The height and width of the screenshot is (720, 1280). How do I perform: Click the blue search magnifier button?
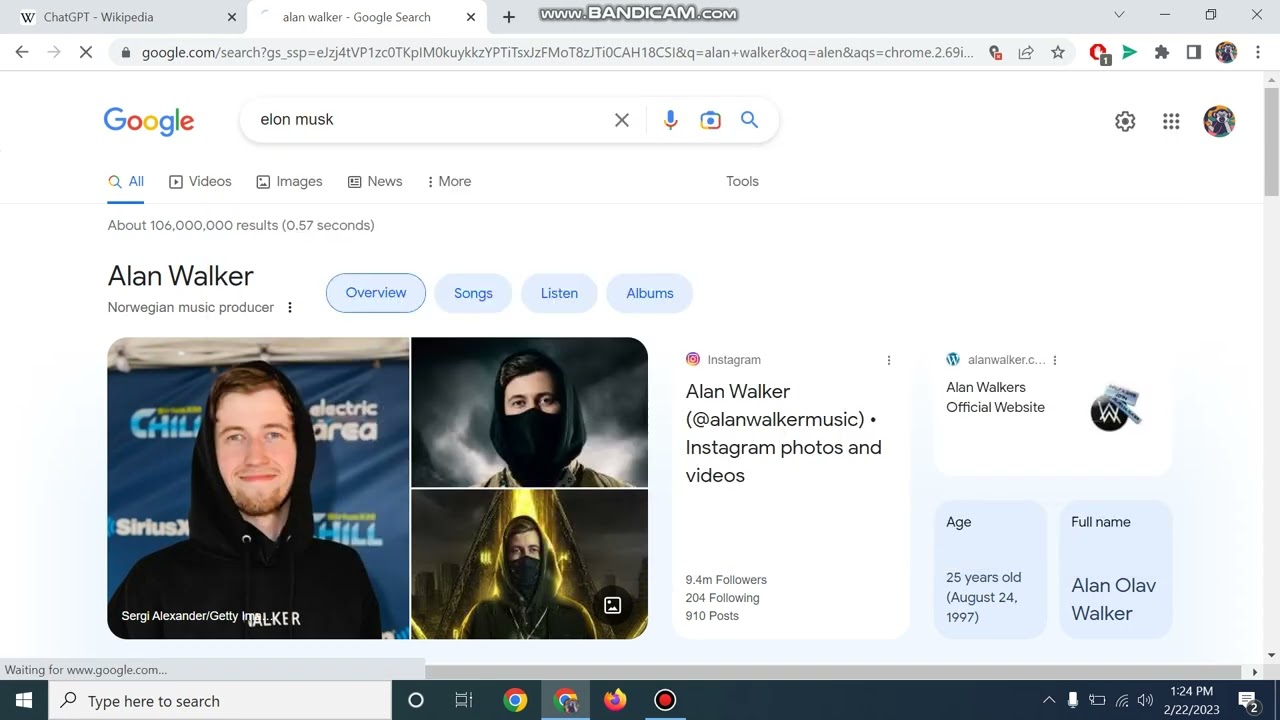click(x=749, y=120)
